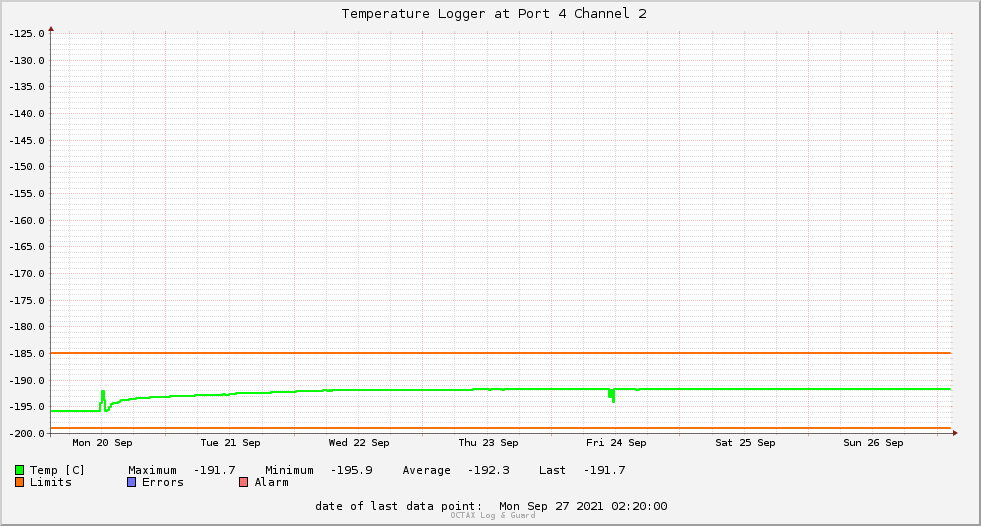
Task: Click the -200.0 y-axis label
Action: click(27, 434)
